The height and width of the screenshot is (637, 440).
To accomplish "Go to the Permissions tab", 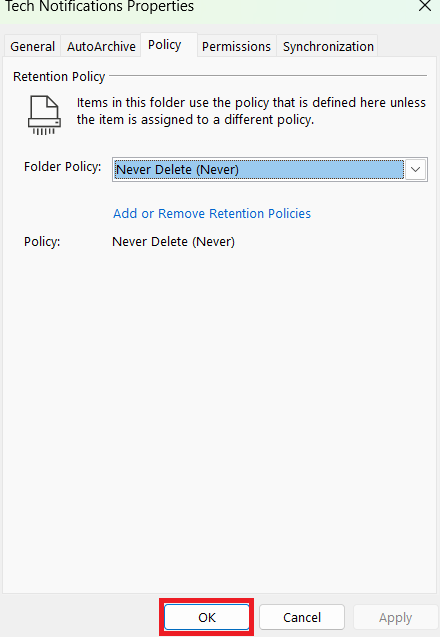I will (x=236, y=46).
